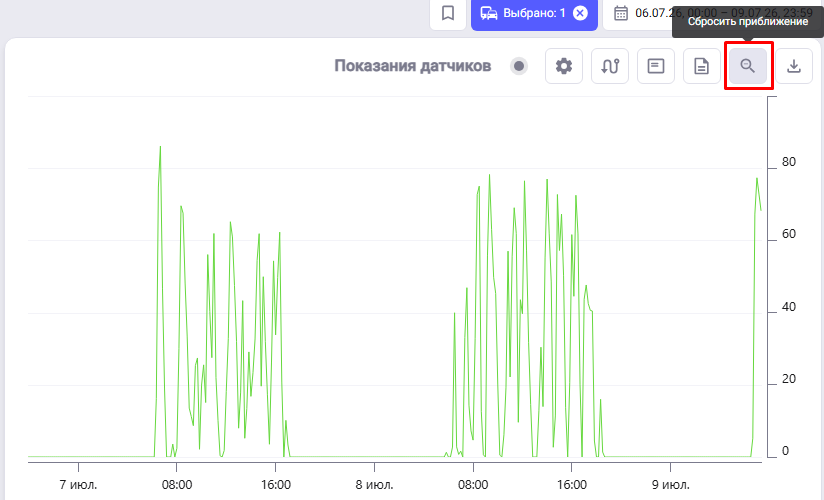
Task: Click the "Показания датчиков" chart title
Action: click(413, 66)
